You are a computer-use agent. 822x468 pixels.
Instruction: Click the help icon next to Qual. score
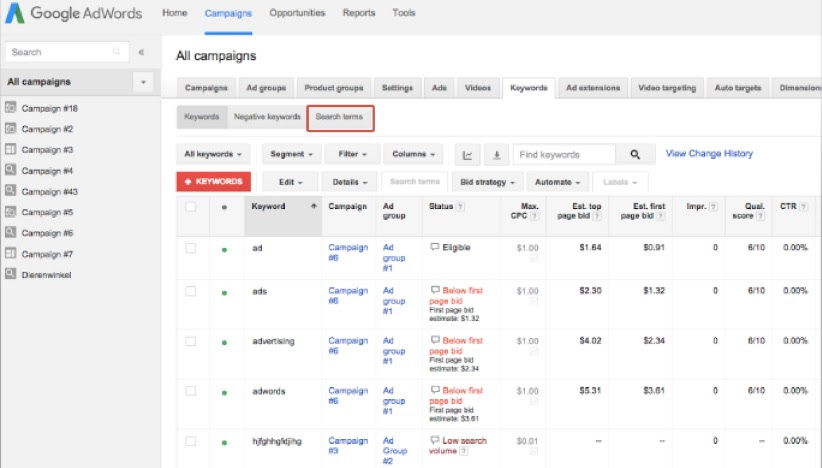761,216
